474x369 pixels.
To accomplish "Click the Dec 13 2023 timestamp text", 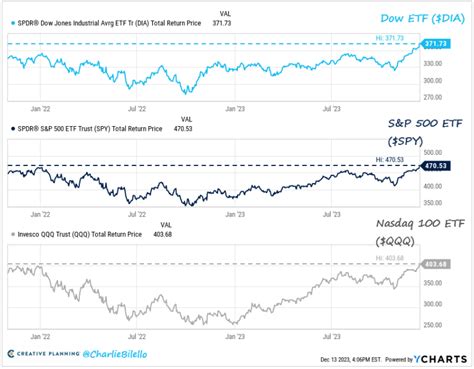I will coord(351,360).
